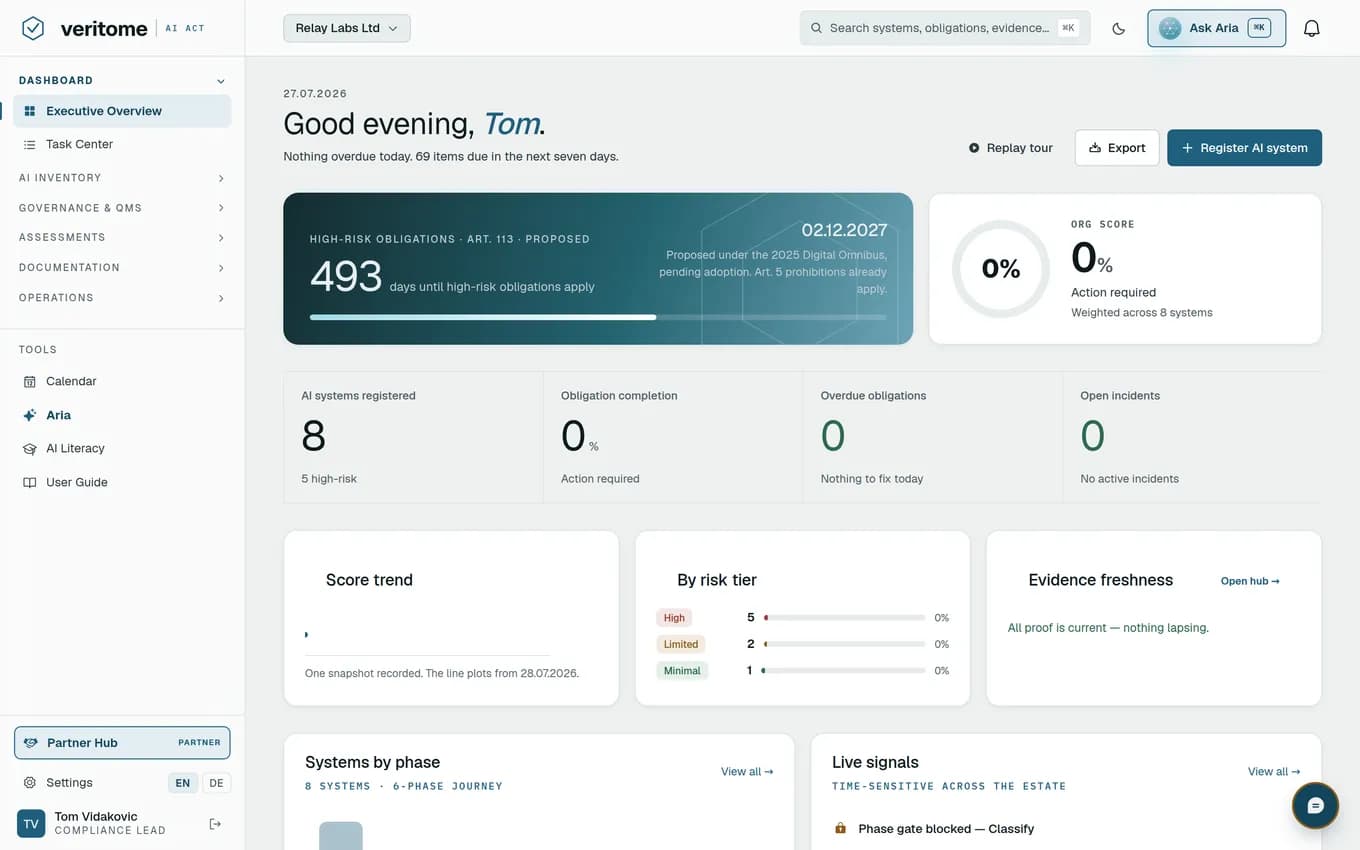Click the search magnifier icon
This screenshot has height=850, width=1360.
pos(816,28)
